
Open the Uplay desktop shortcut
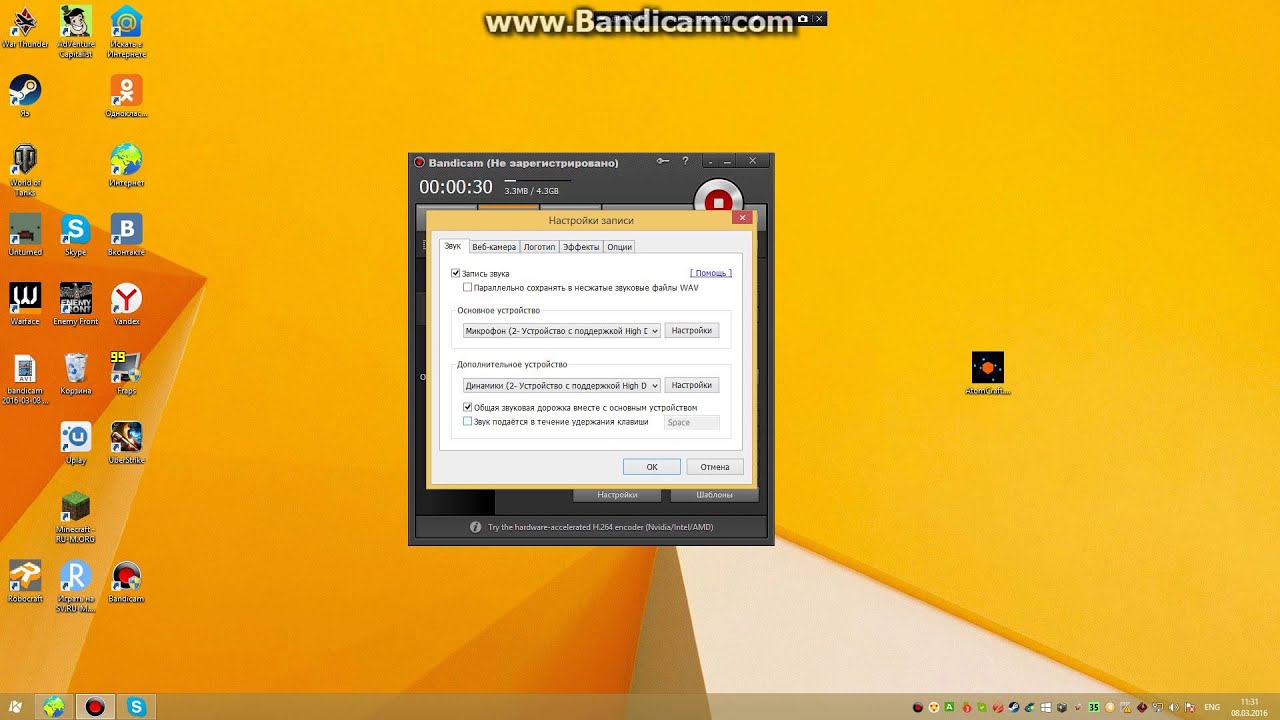coord(76,443)
